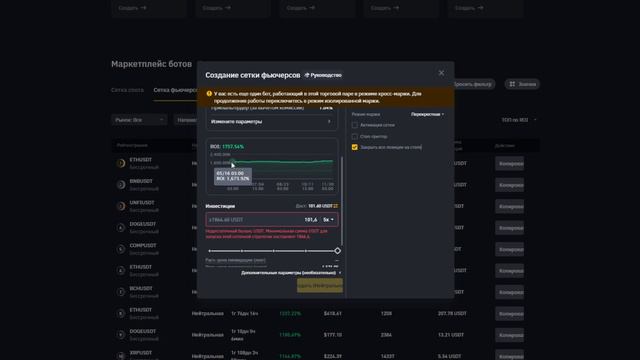Enable the Активация сетки checkbox
The width and height of the screenshot is (640, 360).
pos(355,125)
